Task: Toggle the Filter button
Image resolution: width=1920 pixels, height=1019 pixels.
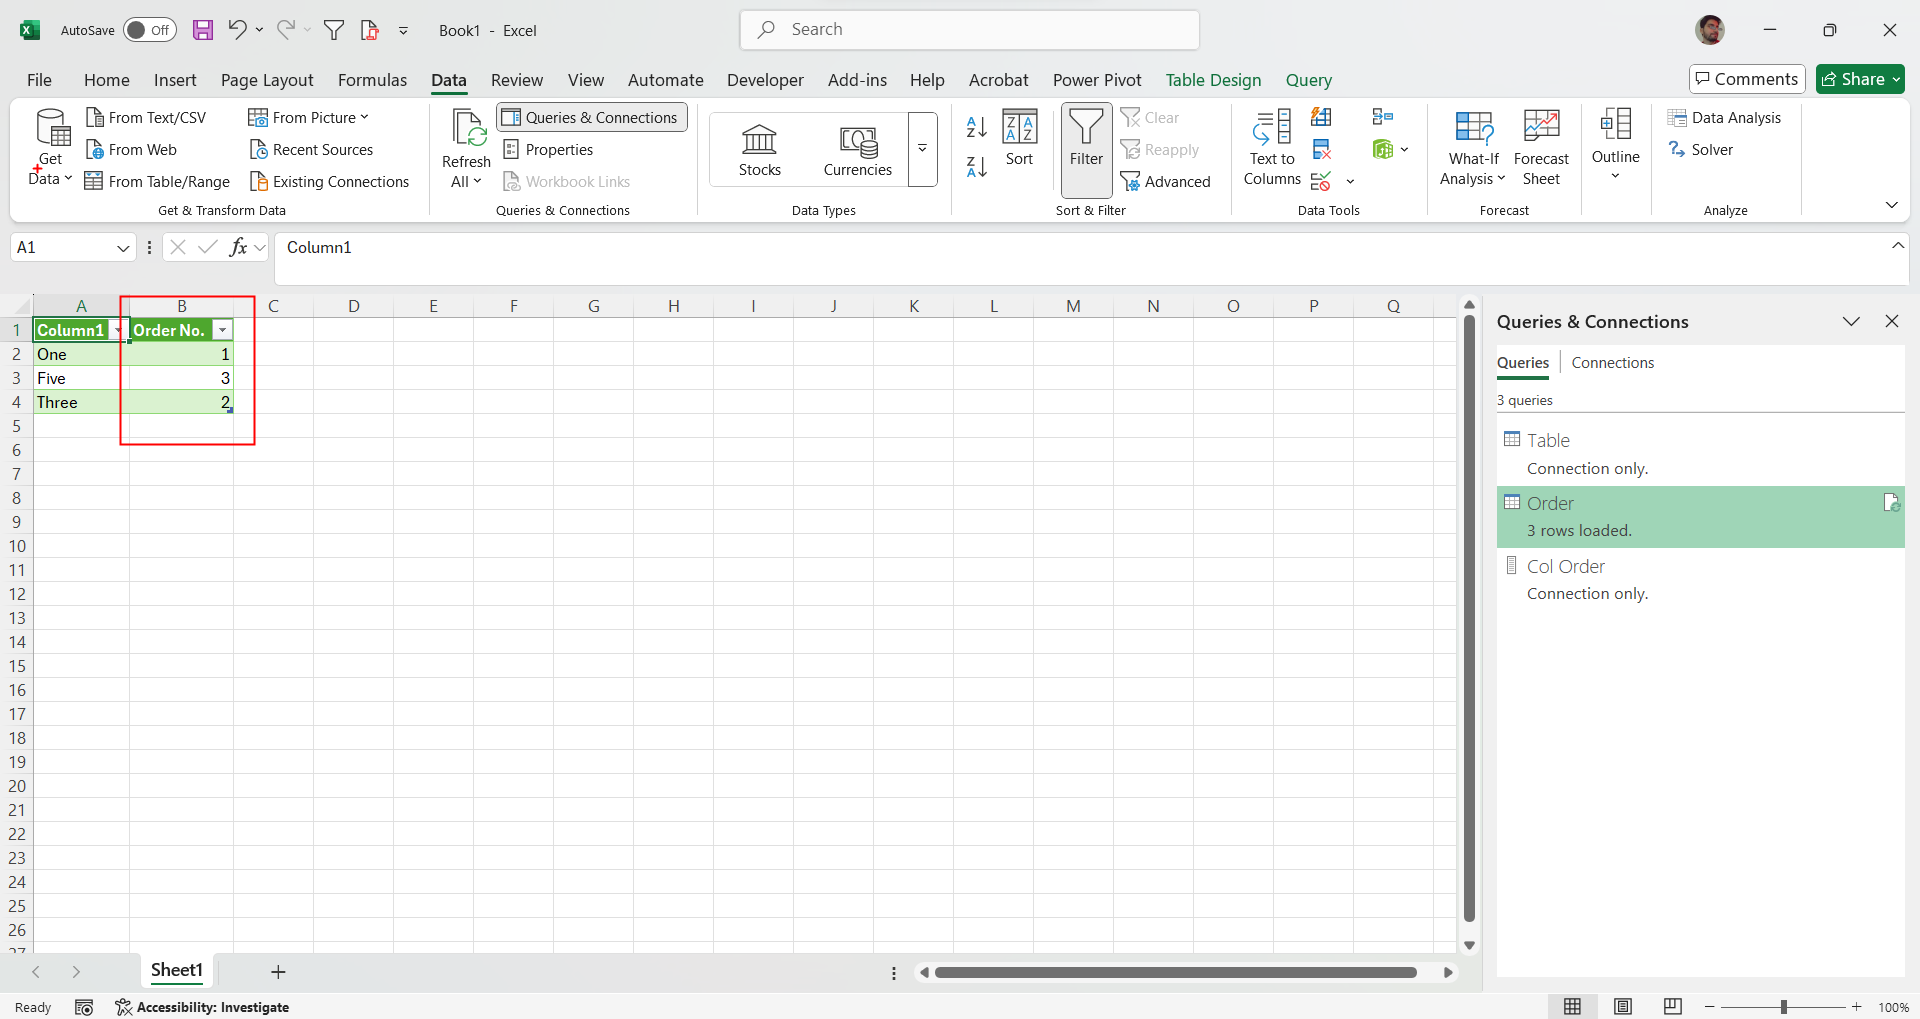Action: point(1086,148)
